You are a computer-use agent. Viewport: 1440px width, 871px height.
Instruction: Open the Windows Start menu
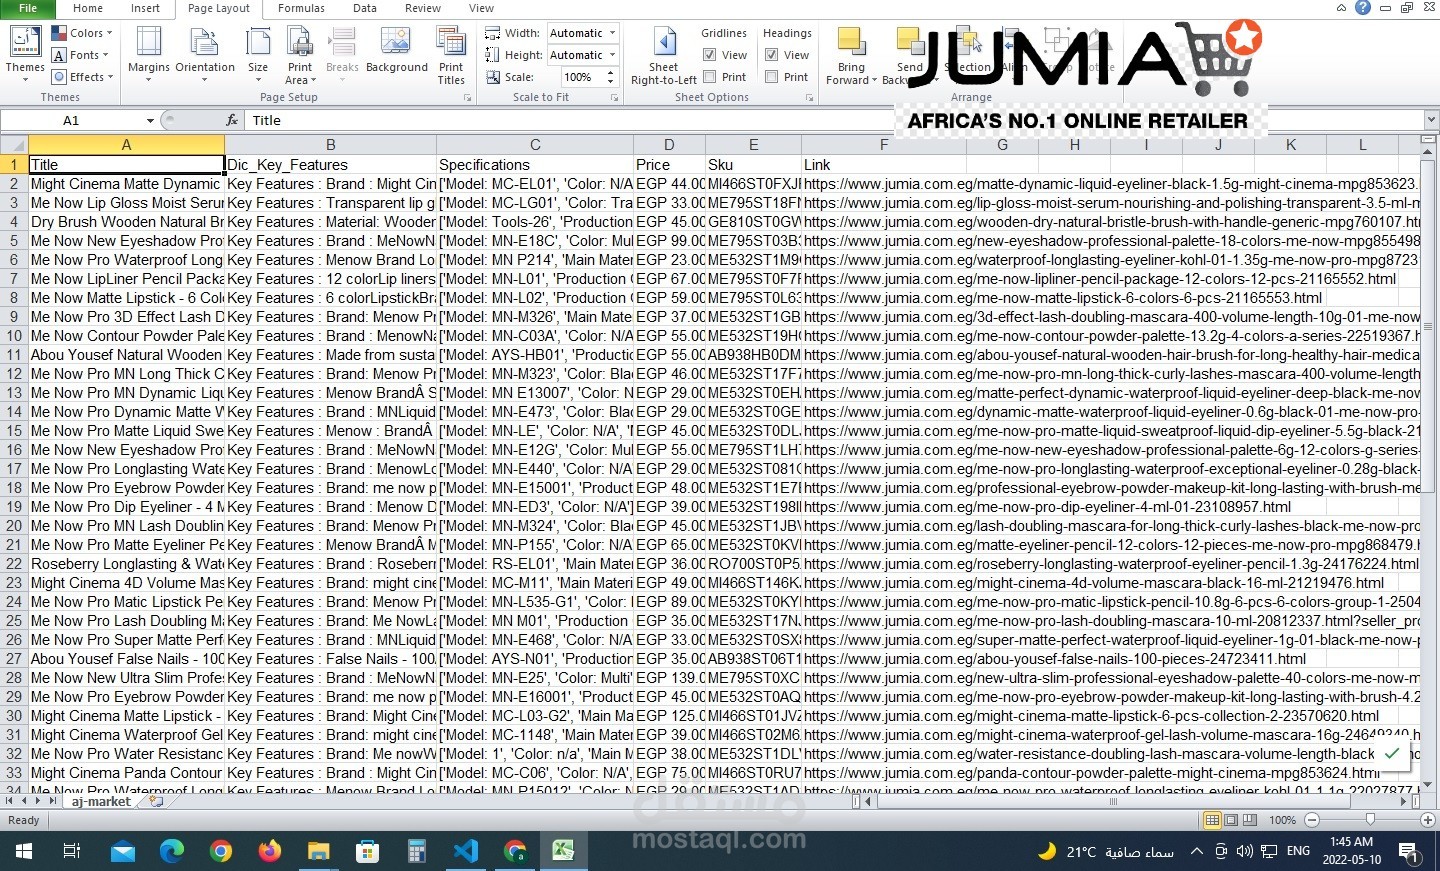pyautogui.click(x=23, y=851)
